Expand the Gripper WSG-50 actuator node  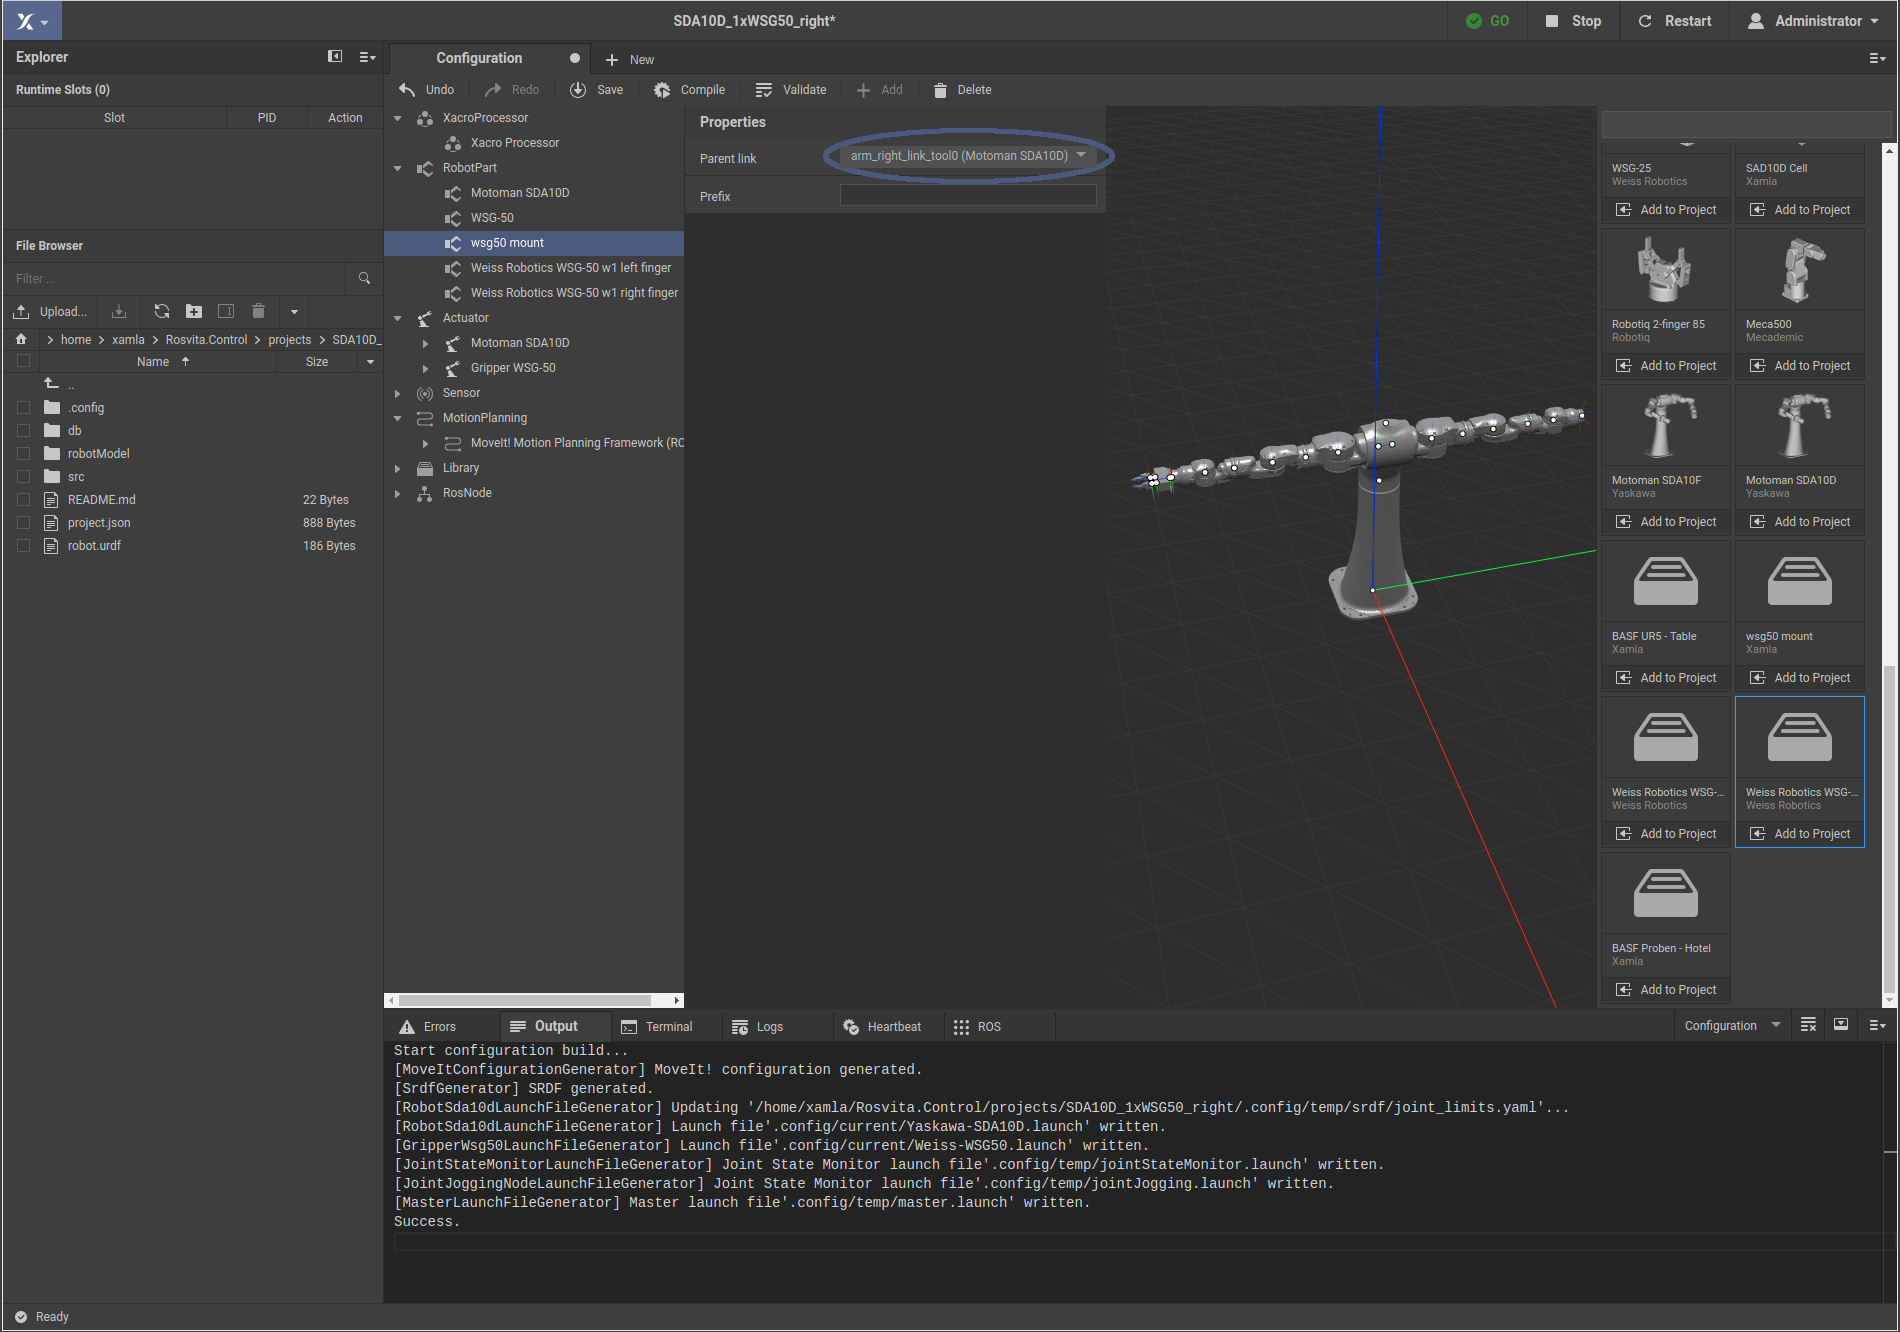click(426, 368)
